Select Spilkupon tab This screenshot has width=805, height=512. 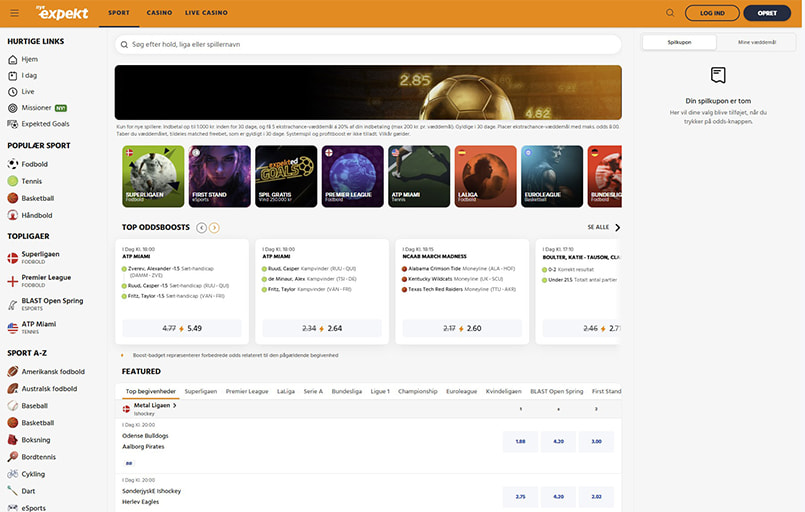(679, 42)
